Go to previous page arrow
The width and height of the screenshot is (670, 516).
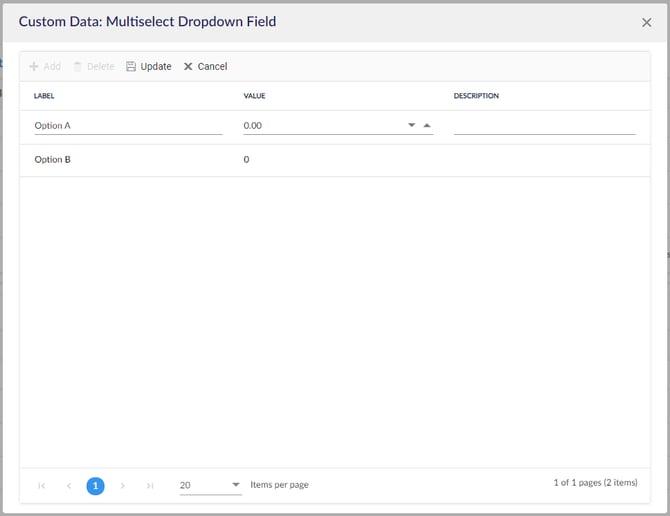(69, 486)
